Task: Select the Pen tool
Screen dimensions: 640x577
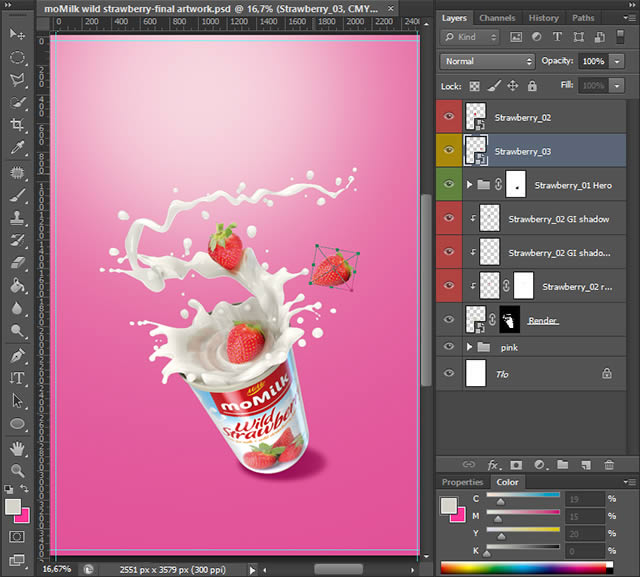Action: click(x=17, y=355)
